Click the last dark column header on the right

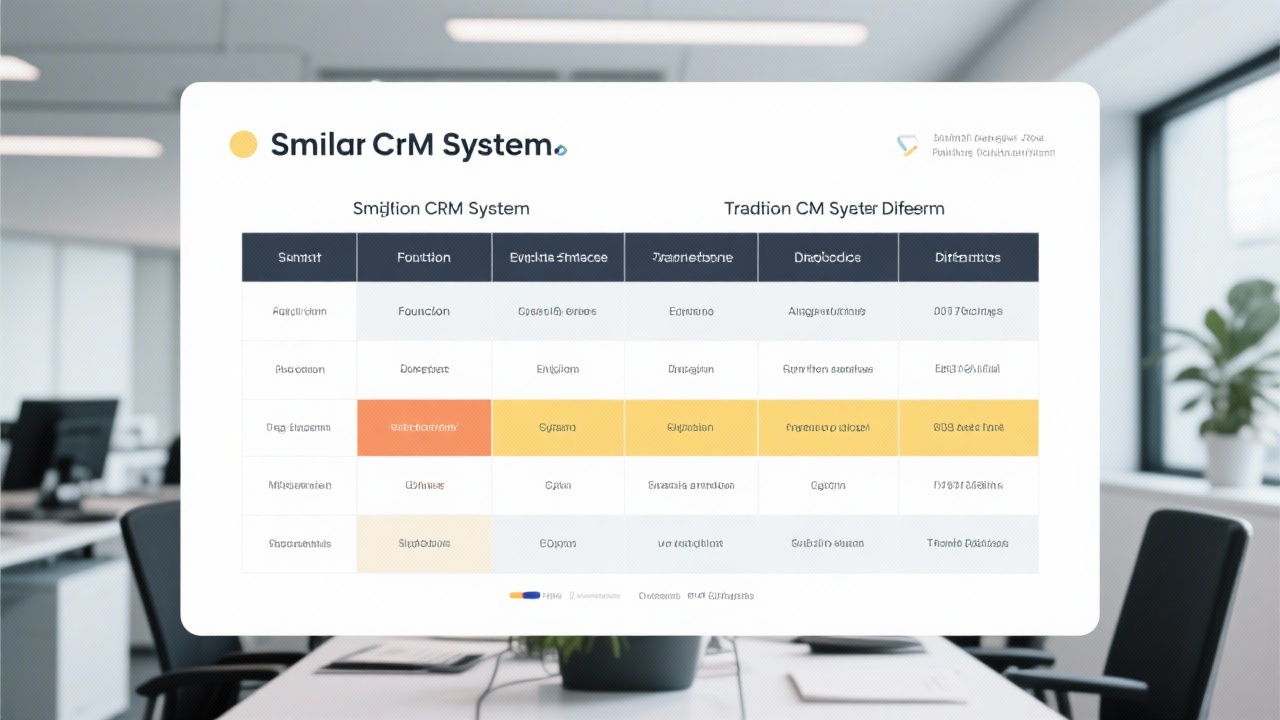tap(968, 257)
